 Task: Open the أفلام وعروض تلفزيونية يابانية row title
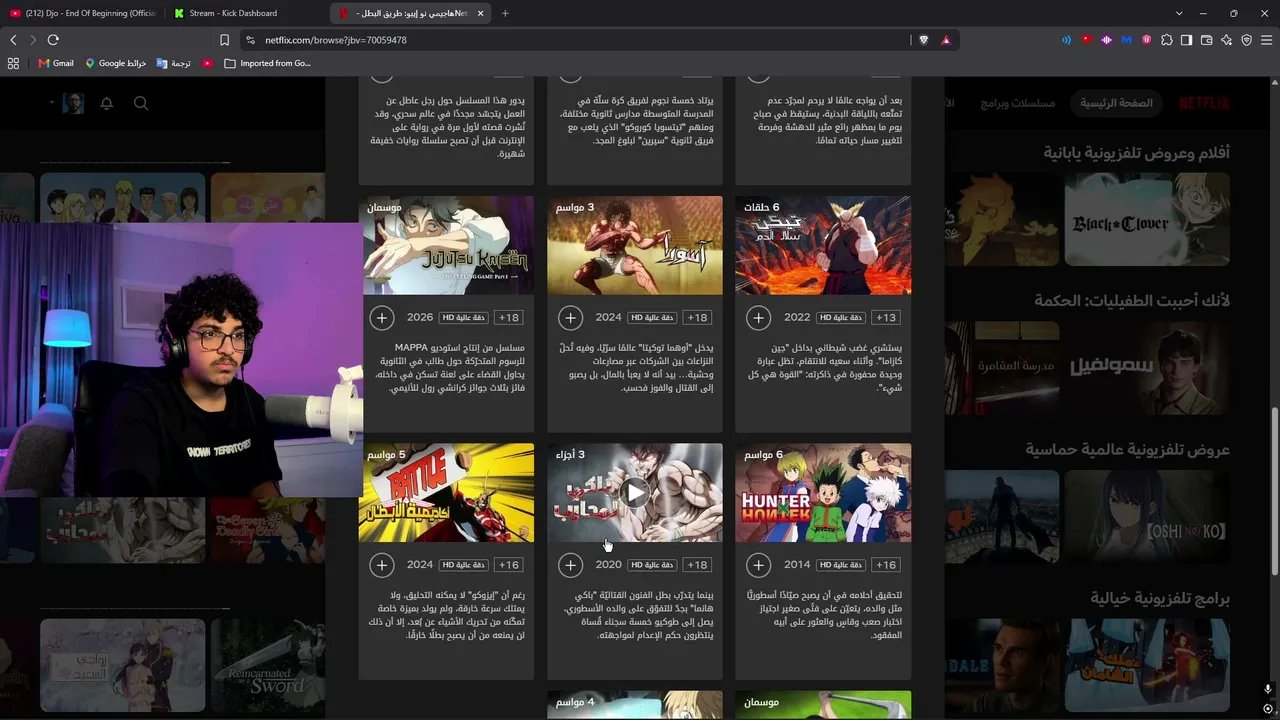[x=1137, y=153]
